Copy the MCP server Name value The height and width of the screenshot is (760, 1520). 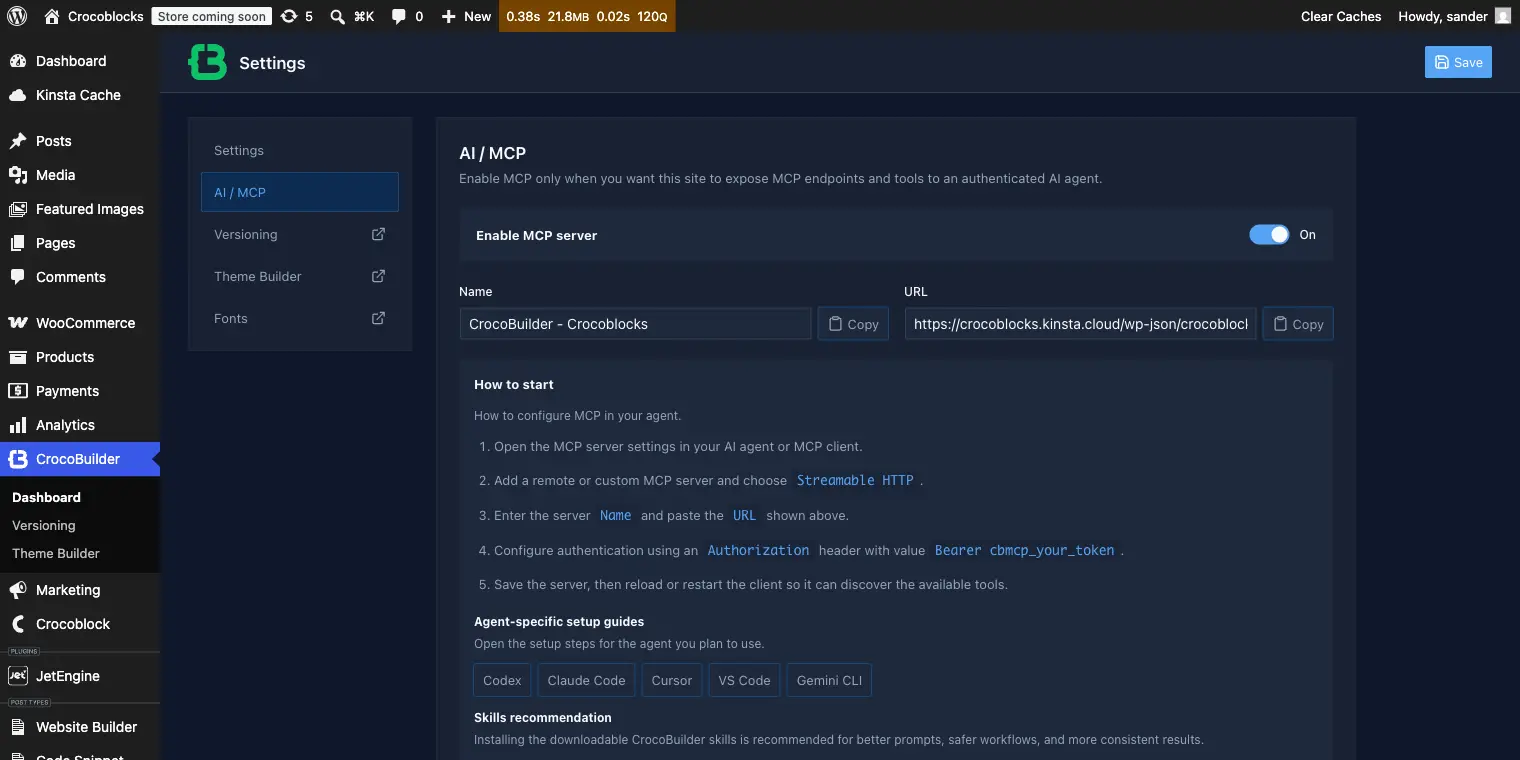pyautogui.click(x=853, y=324)
